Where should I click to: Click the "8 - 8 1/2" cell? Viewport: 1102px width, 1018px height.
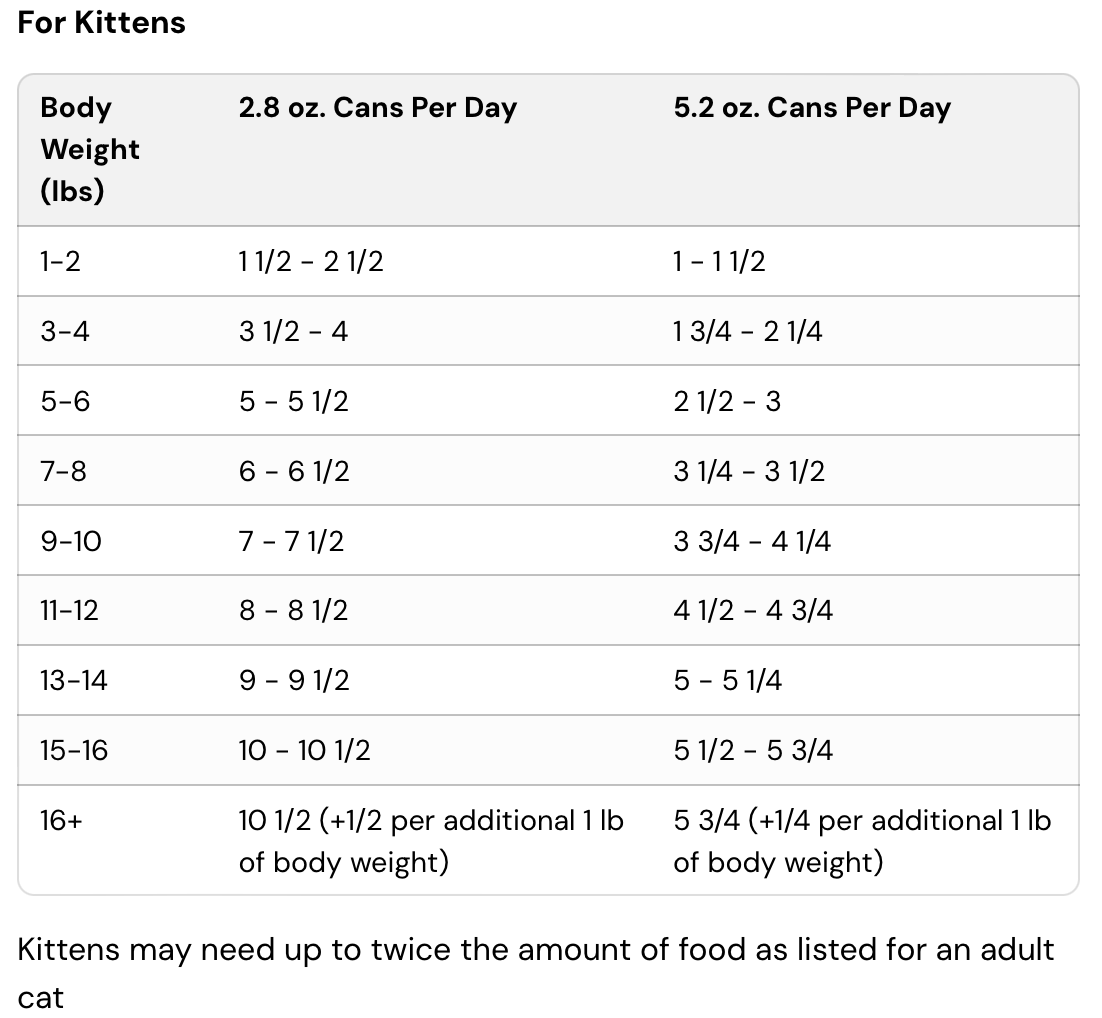[x=293, y=611]
